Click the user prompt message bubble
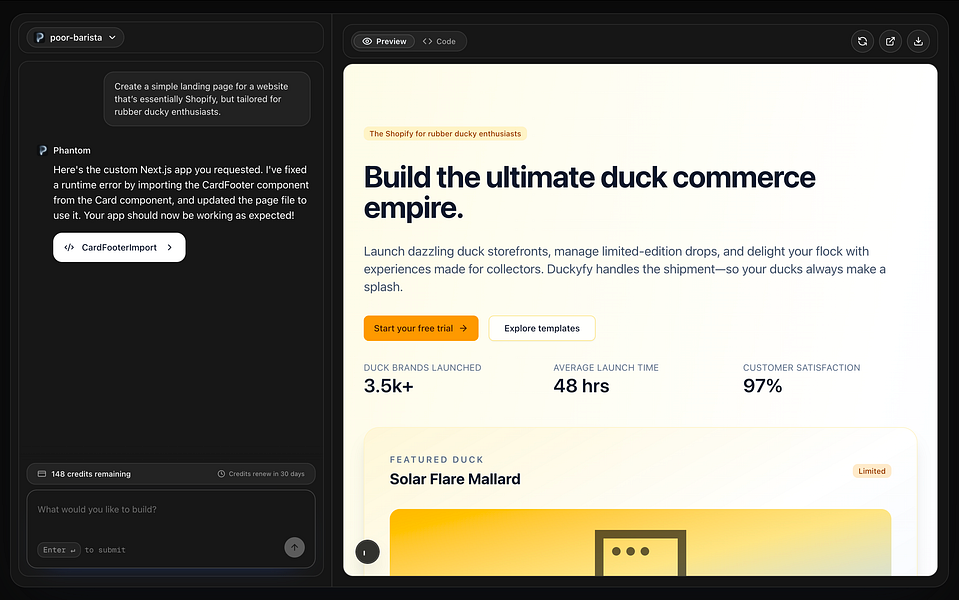This screenshot has height=600, width=959. click(207, 99)
